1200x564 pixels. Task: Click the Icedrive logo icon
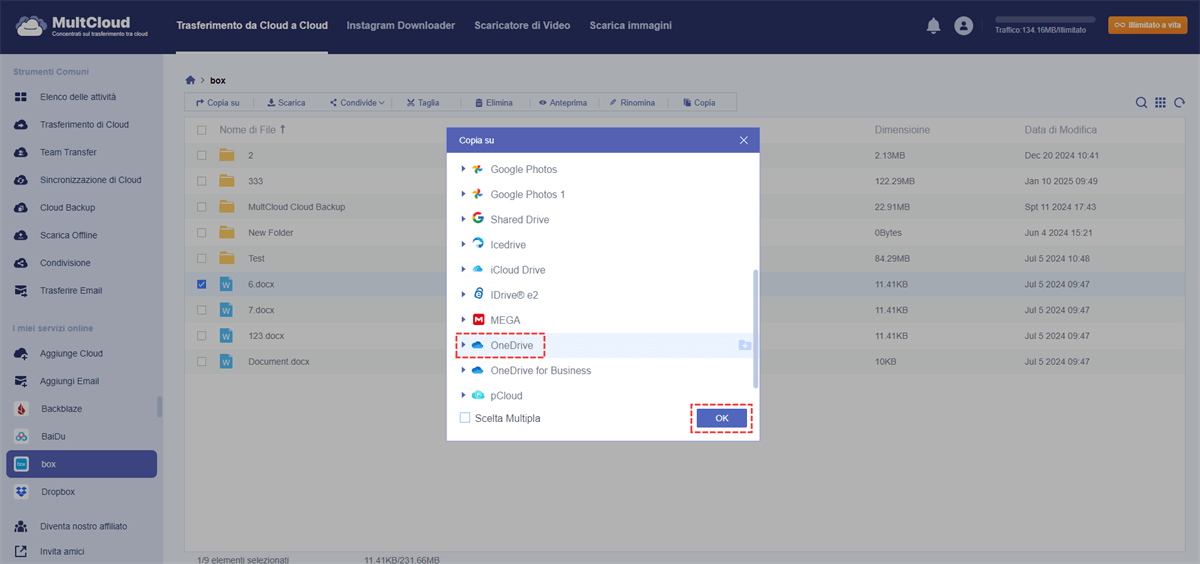478,244
